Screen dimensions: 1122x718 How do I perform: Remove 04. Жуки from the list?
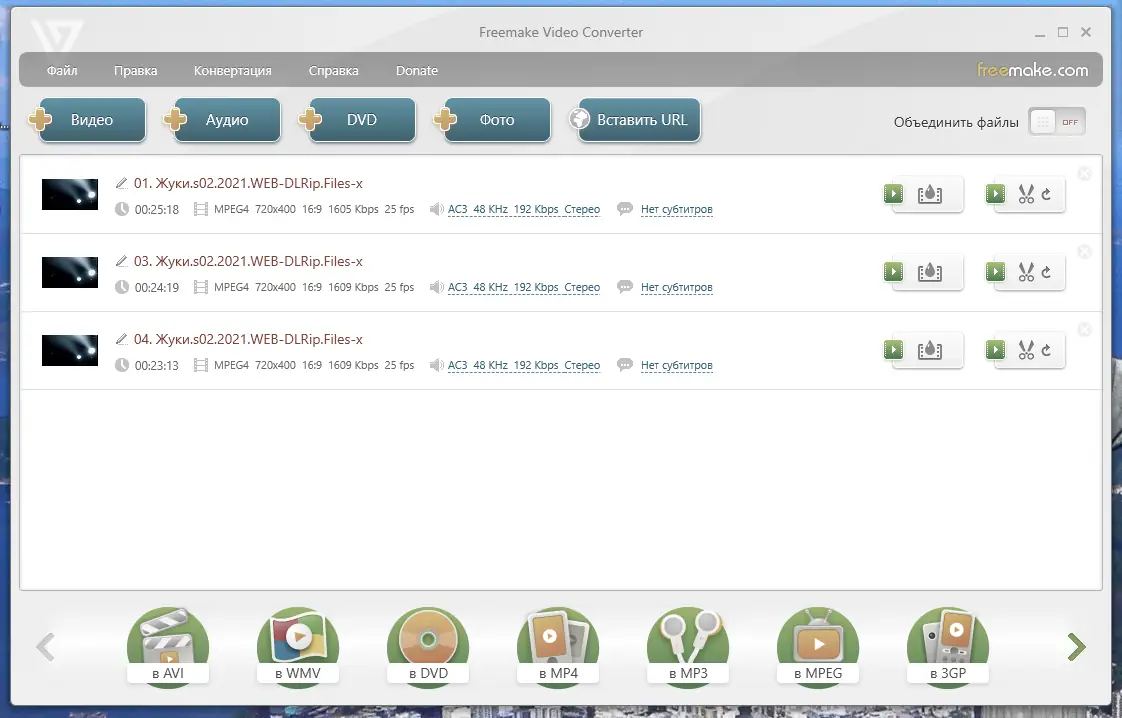[x=1085, y=329]
